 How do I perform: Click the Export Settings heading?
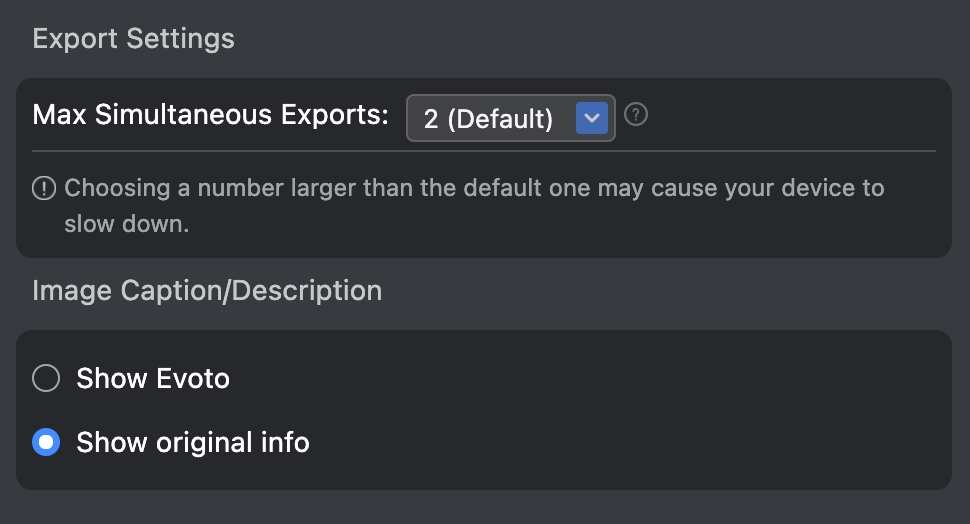coord(133,39)
